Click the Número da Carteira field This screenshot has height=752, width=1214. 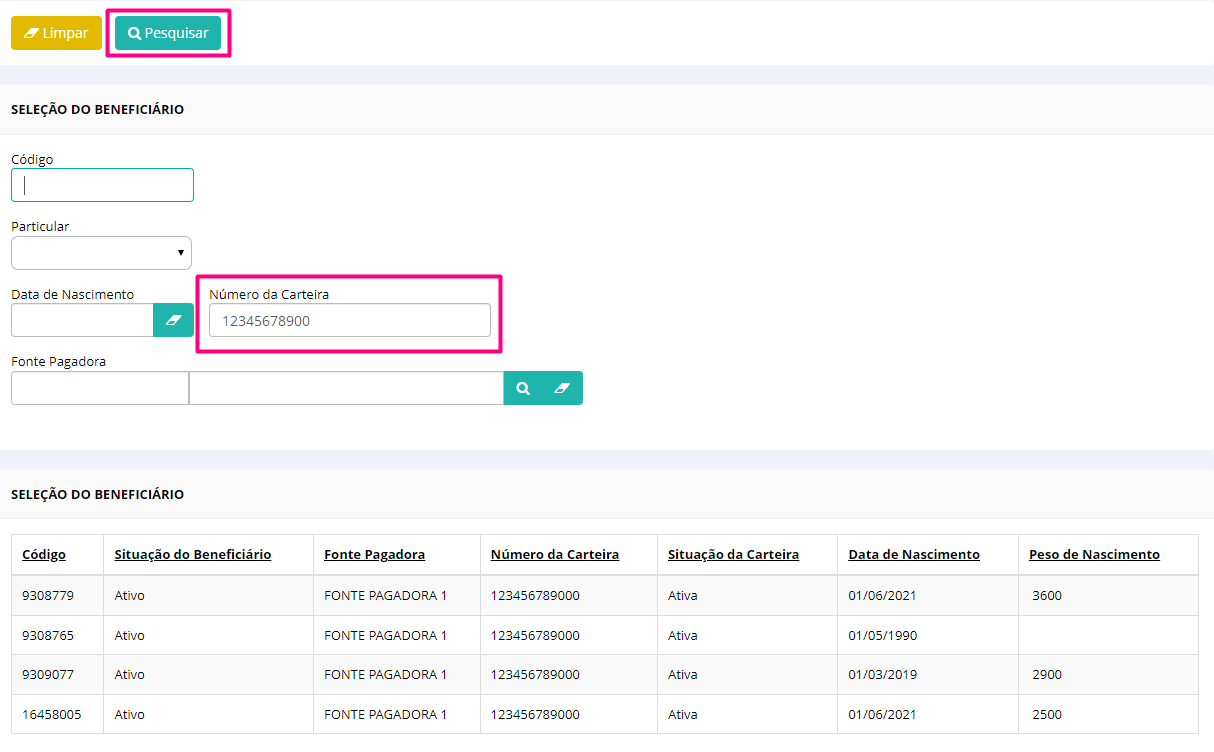coord(350,320)
